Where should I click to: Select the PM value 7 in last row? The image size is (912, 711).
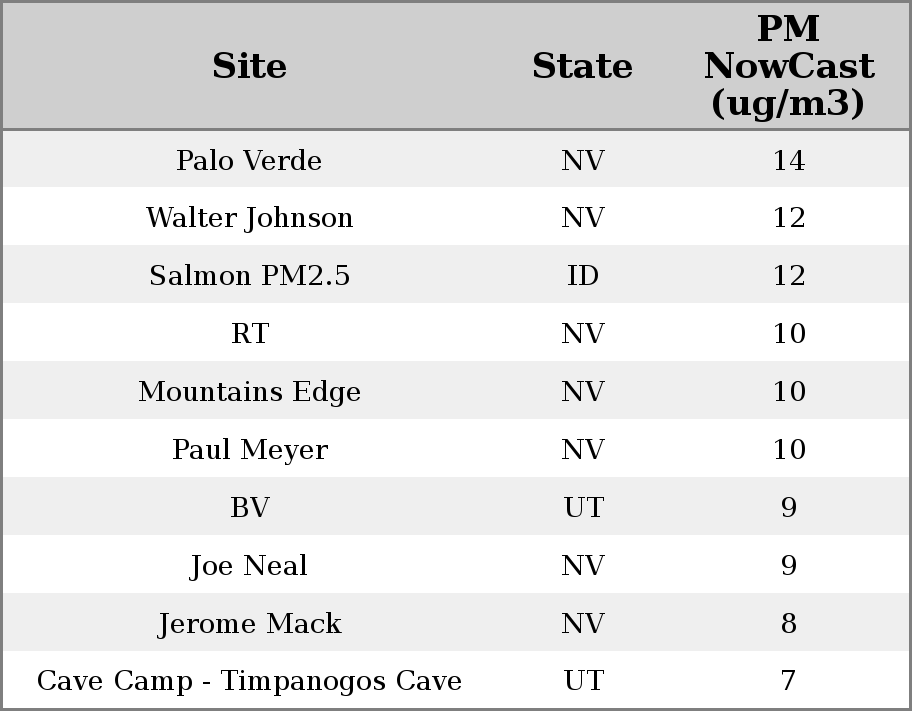click(x=788, y=681)
